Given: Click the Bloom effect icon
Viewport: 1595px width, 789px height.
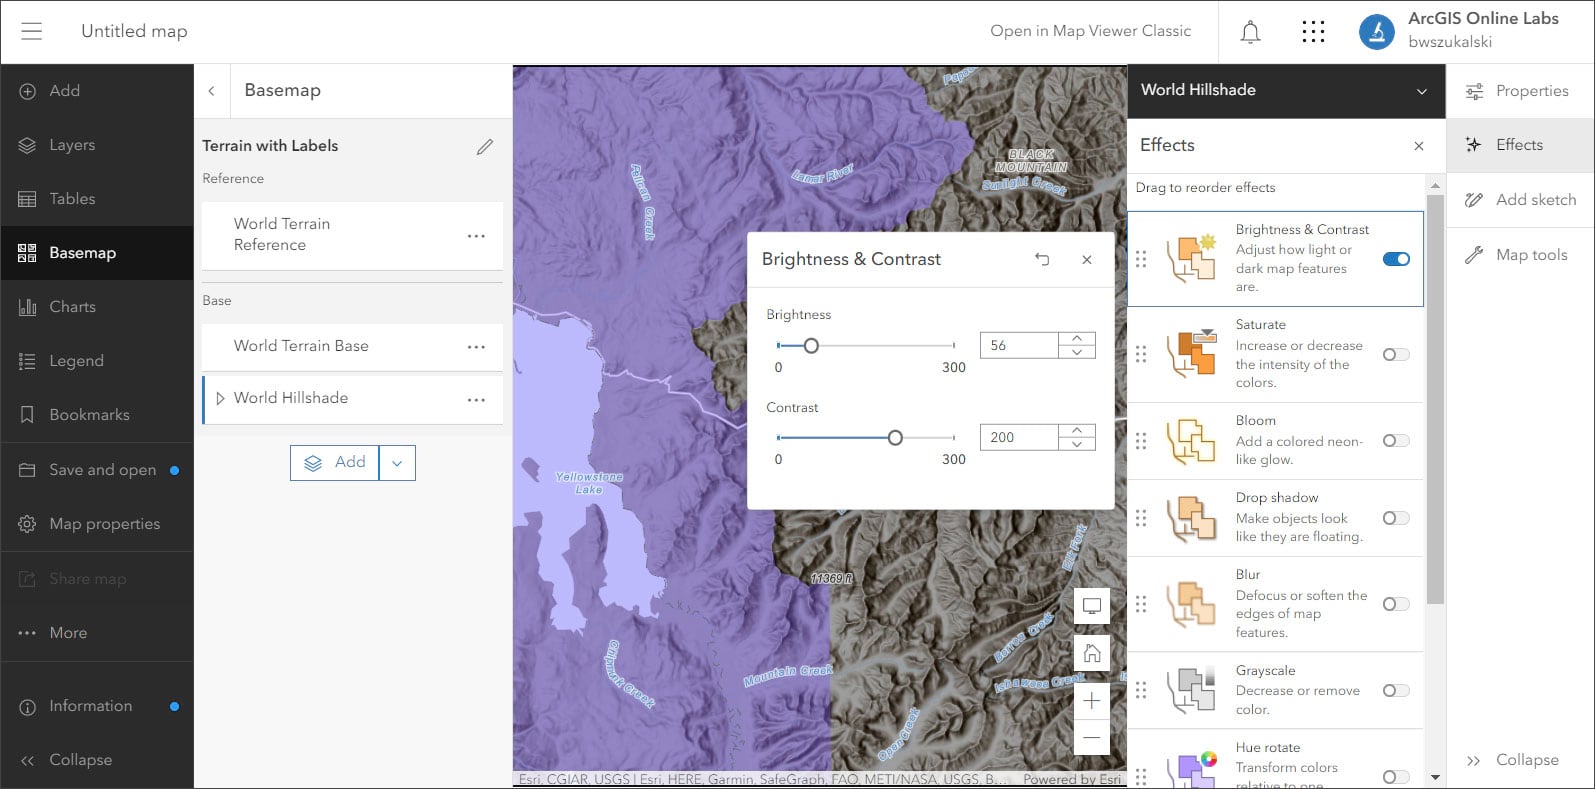Looking at the screenshot, I should pos(1191,441).
